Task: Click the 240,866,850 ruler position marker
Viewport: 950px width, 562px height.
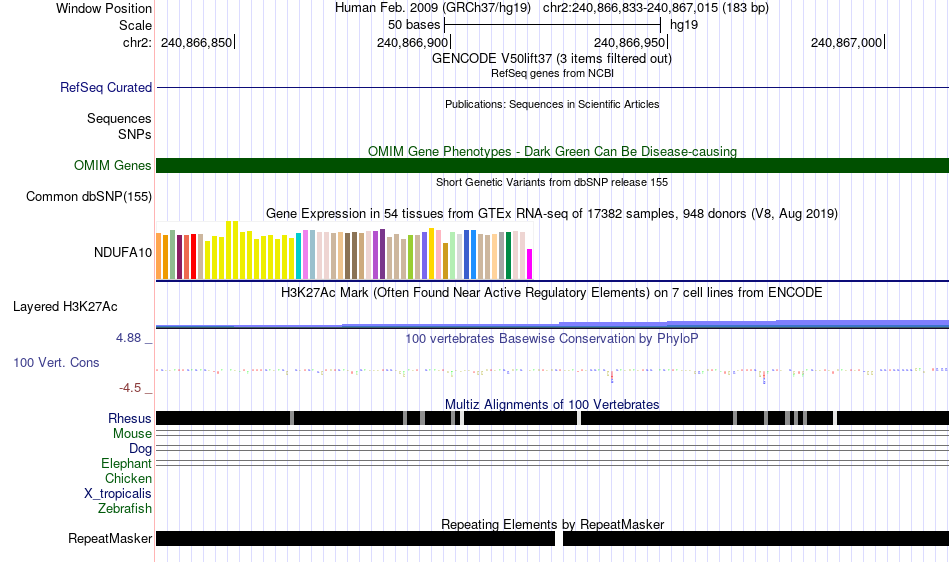Action: pos(198,42)
